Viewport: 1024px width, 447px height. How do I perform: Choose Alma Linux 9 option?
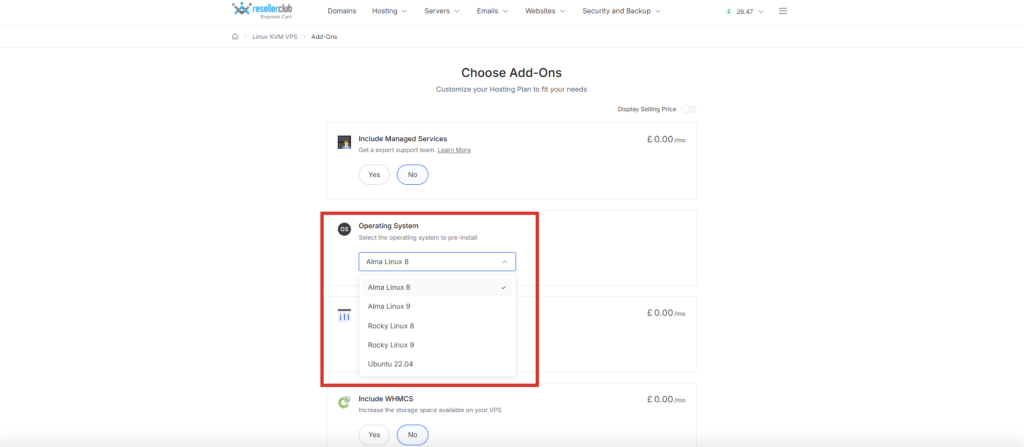click(x=437, y=306)
